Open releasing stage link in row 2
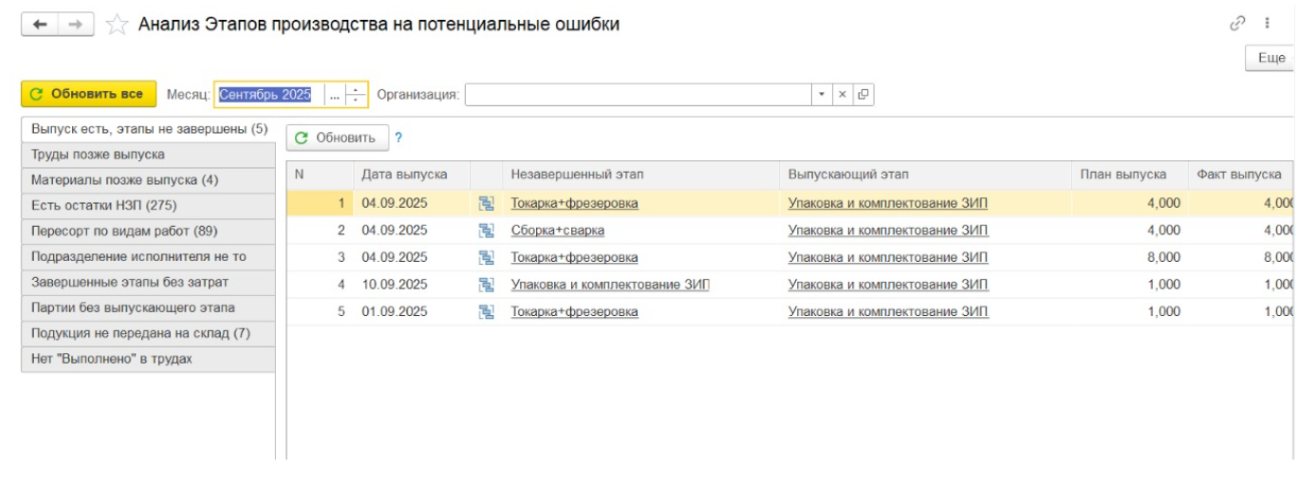Screen dimensions: 1308x484 [x=888, y=230]
